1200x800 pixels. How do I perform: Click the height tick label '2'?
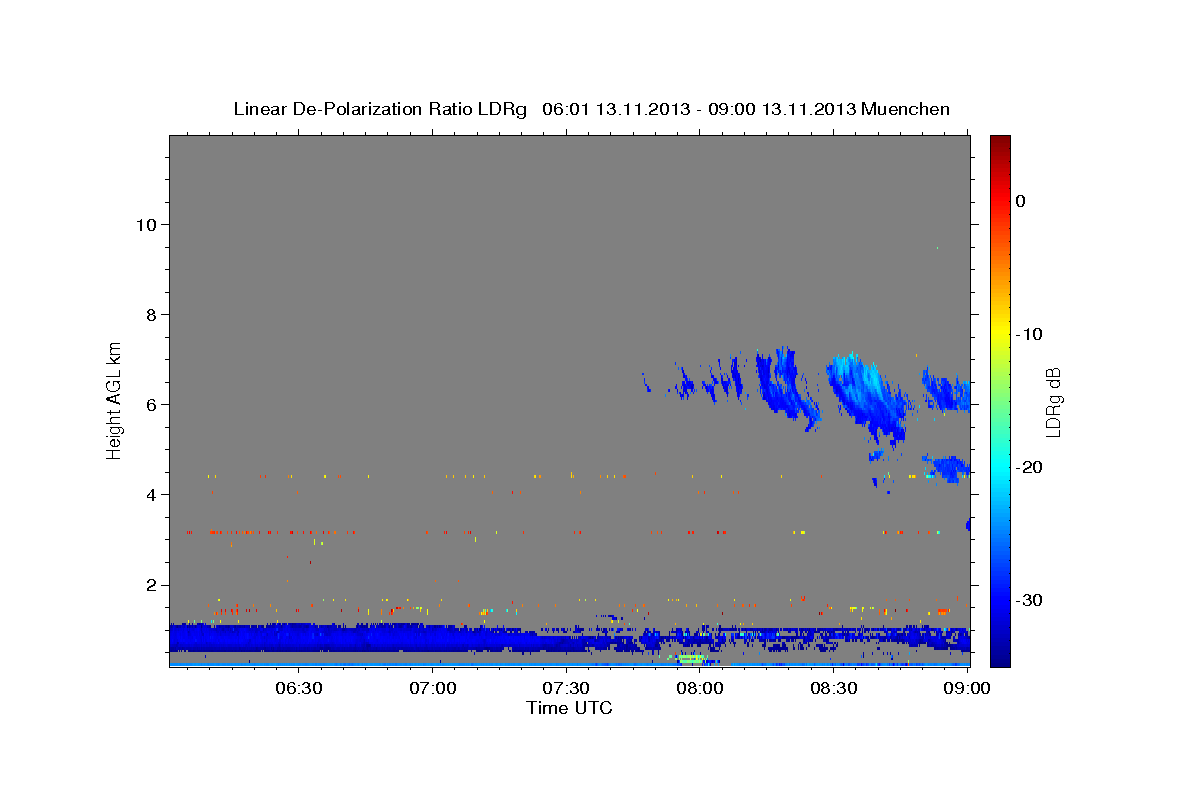[x=150, y=585]
